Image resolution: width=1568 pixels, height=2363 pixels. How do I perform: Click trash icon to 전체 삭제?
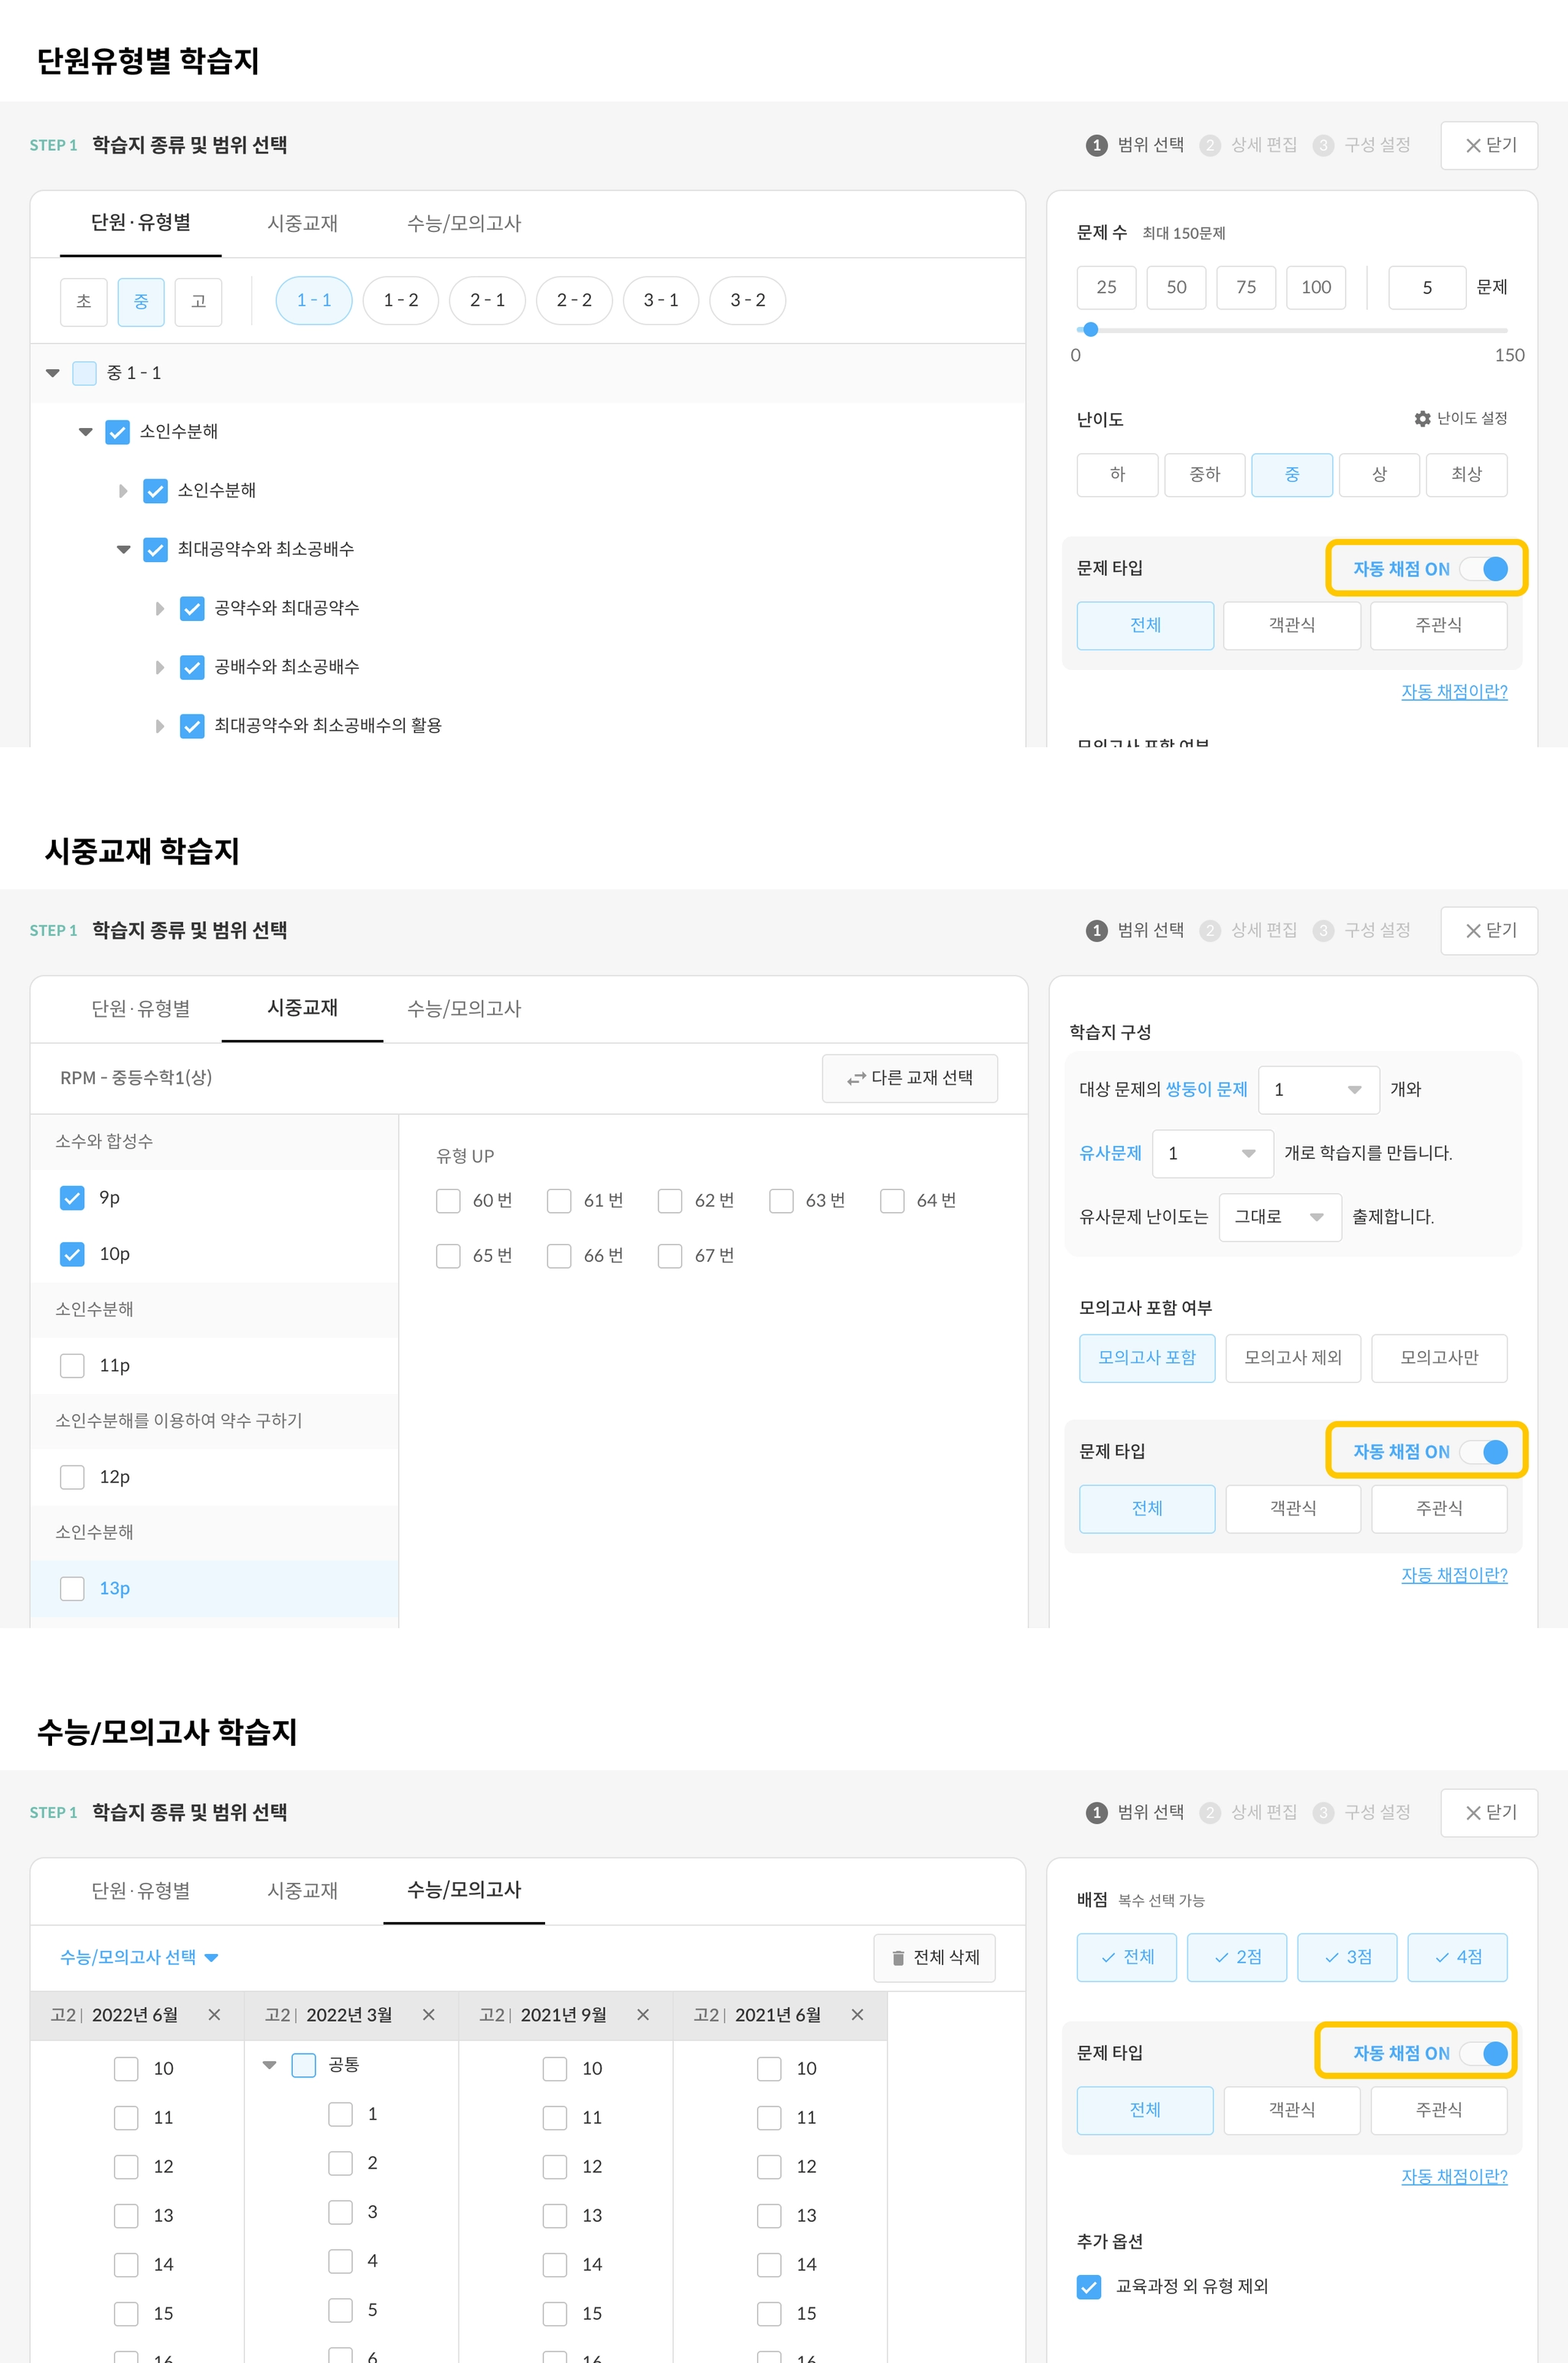[898, 1958]
